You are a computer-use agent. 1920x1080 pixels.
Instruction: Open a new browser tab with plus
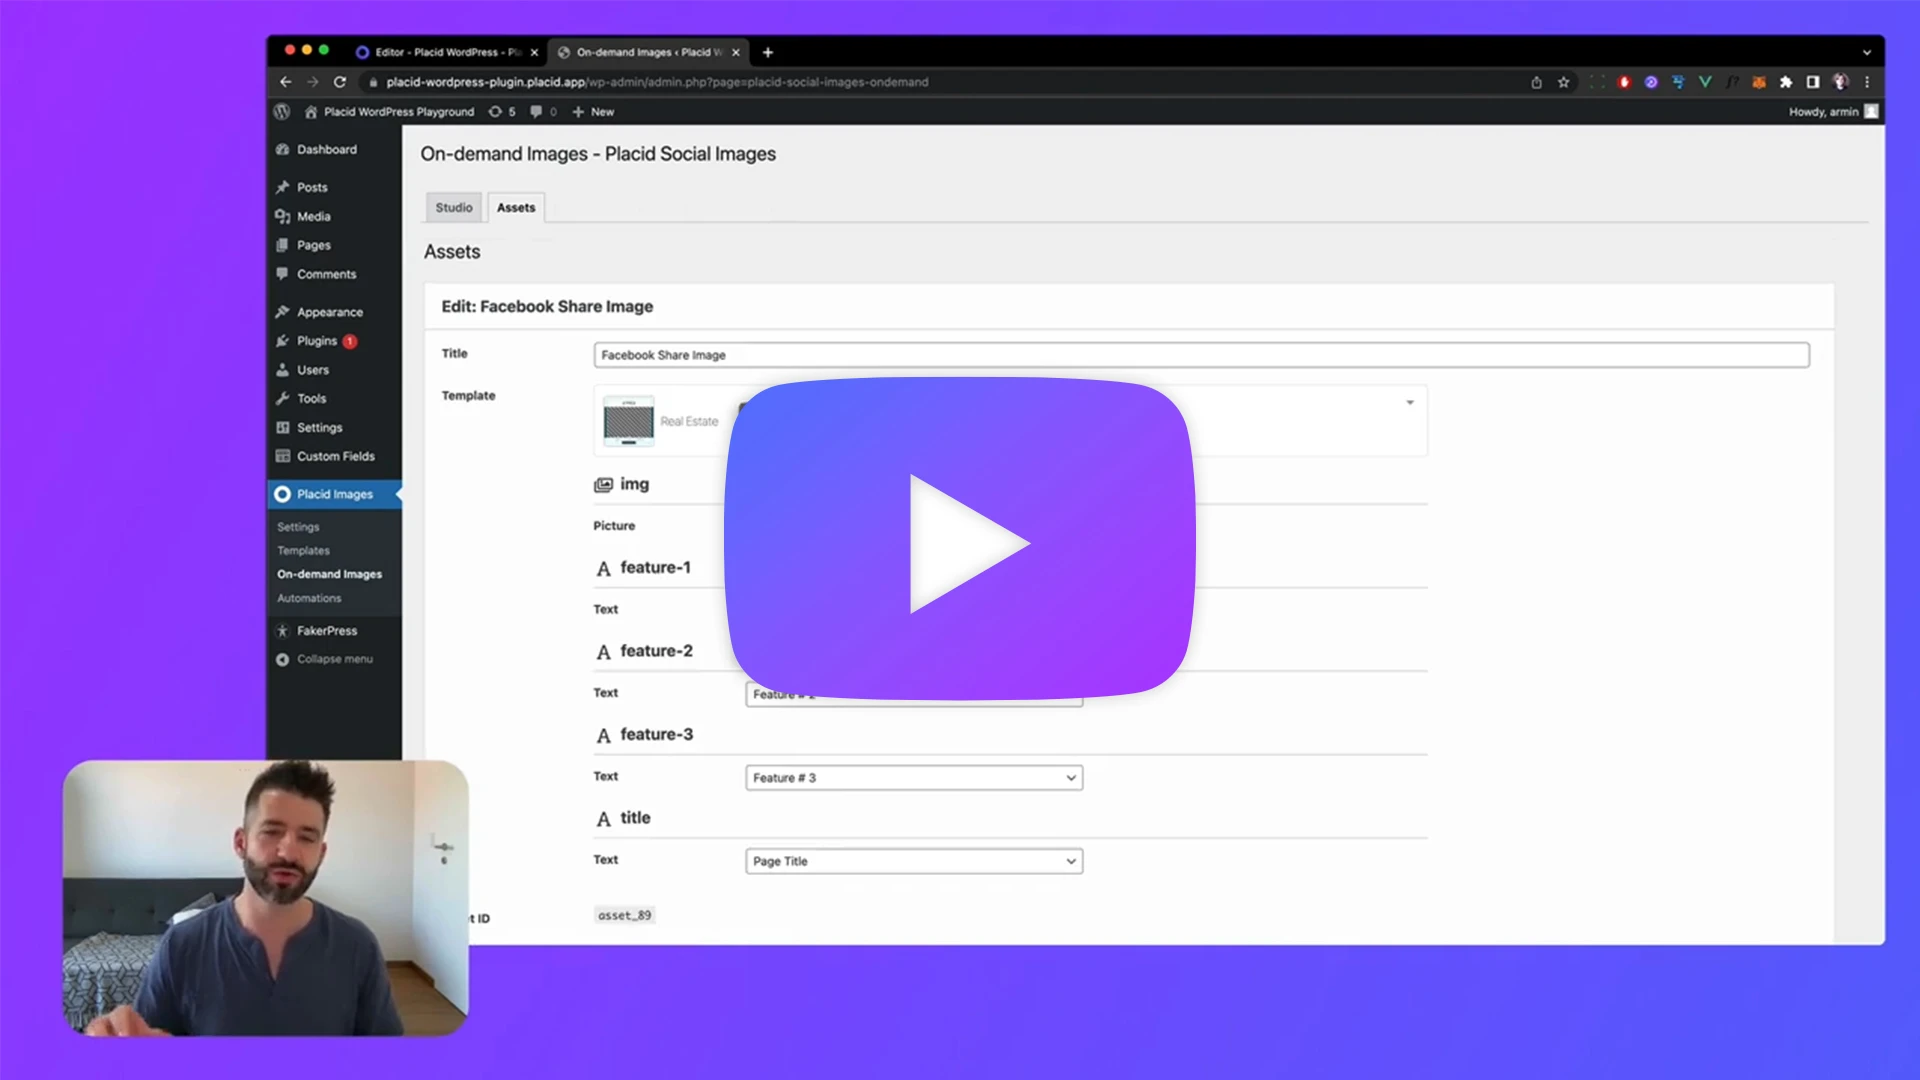pos(768,52)
